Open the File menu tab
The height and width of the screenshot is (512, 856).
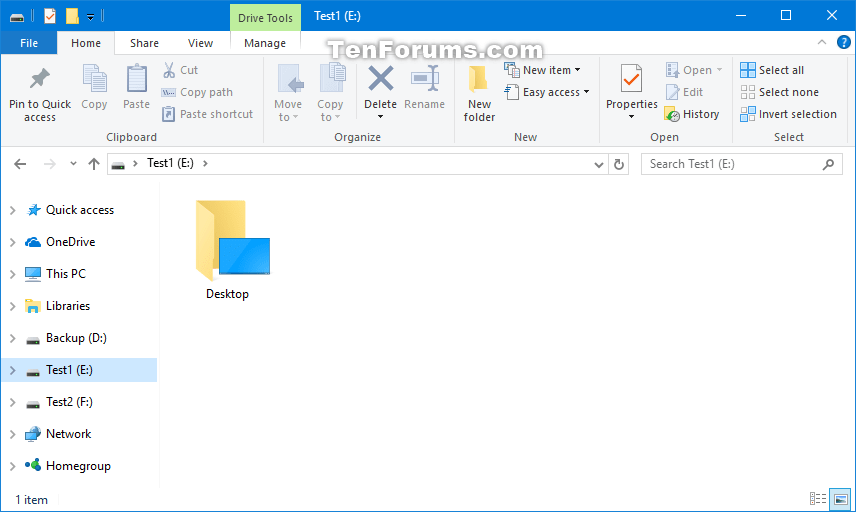tap(29, 43)
